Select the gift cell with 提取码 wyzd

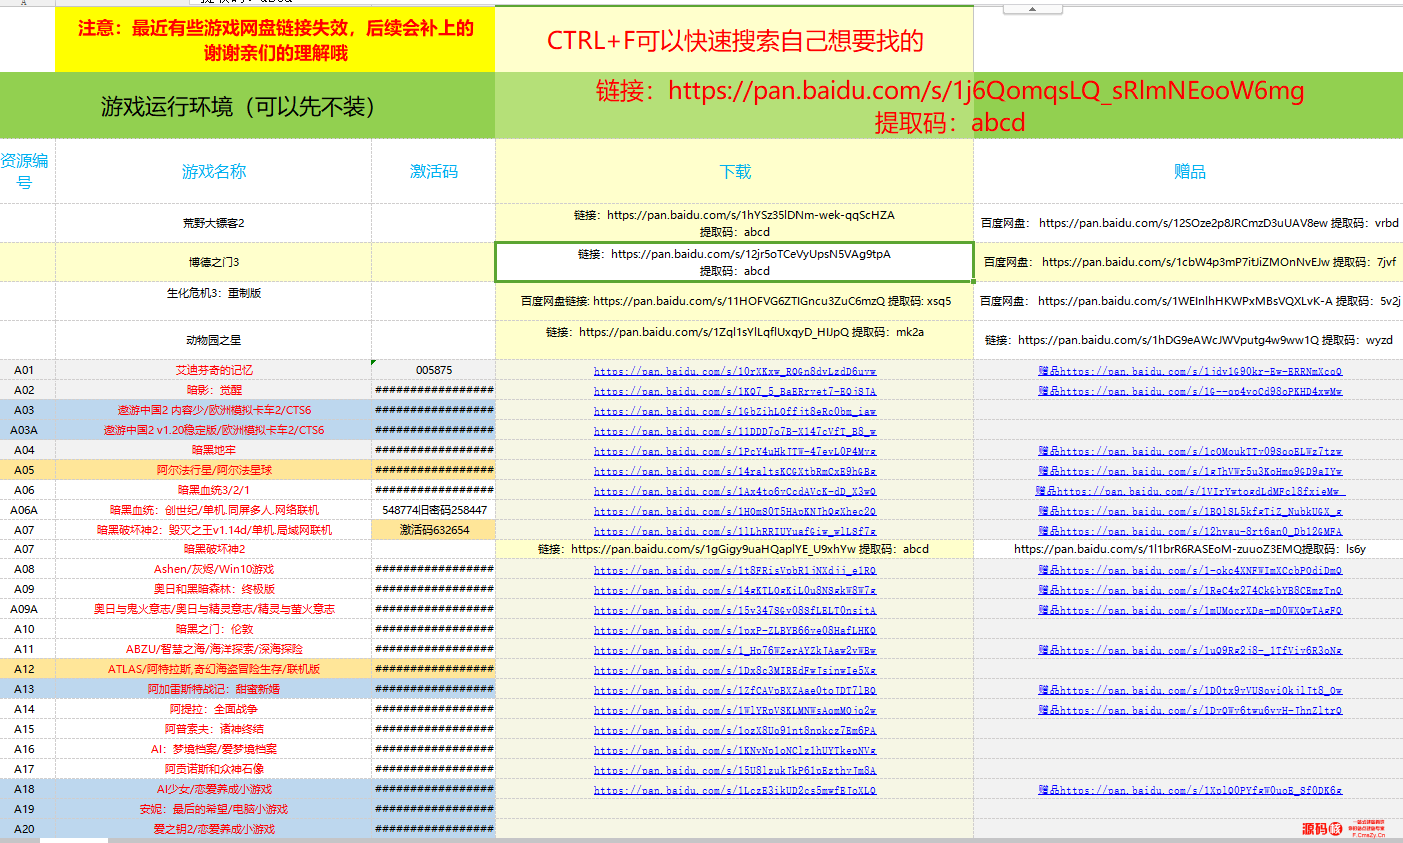pos(1189,340)
